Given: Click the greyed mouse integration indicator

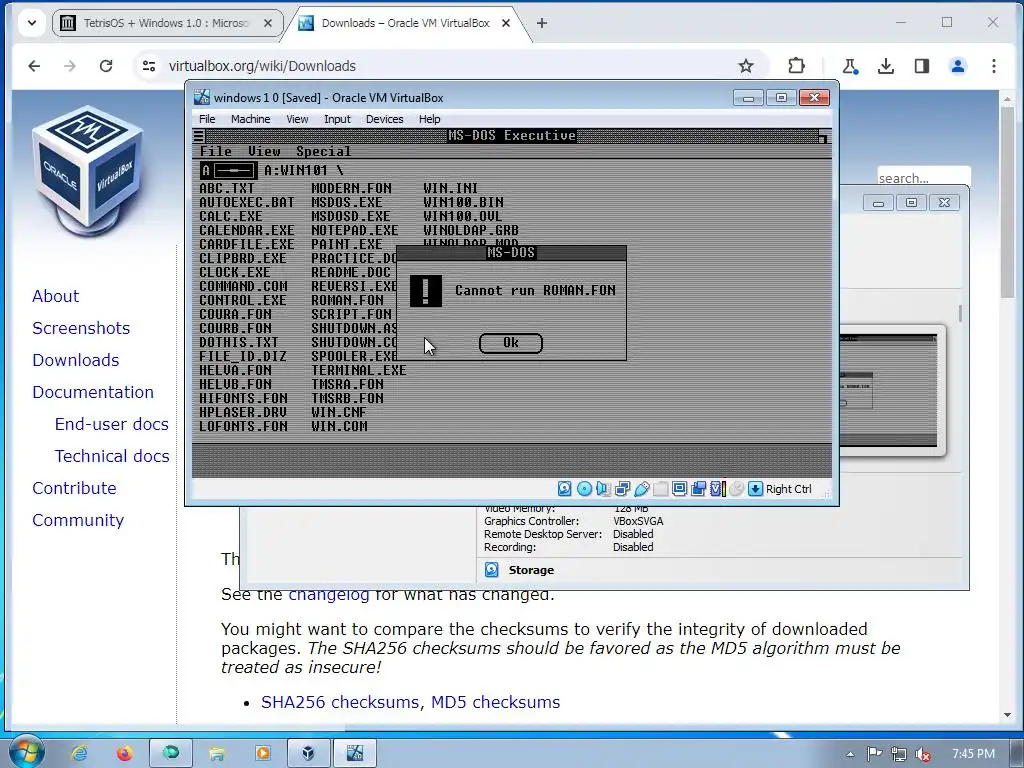Looking at the screenshot, I should pos(736,488).
